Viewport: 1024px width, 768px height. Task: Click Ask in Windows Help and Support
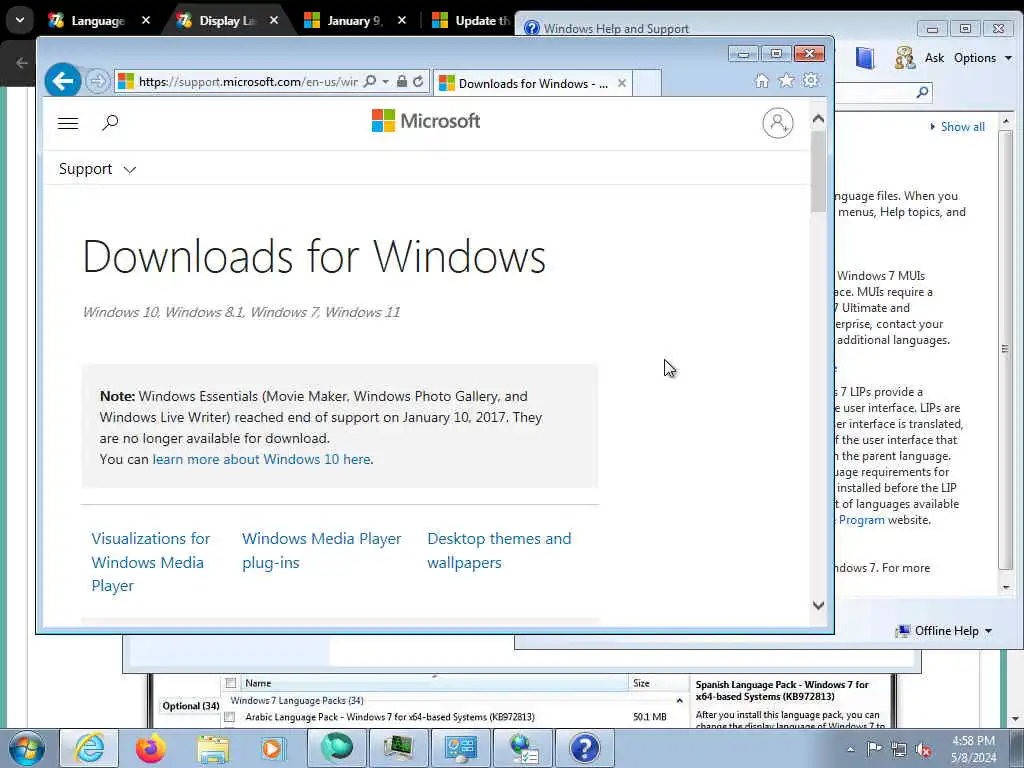pos(934,58)
